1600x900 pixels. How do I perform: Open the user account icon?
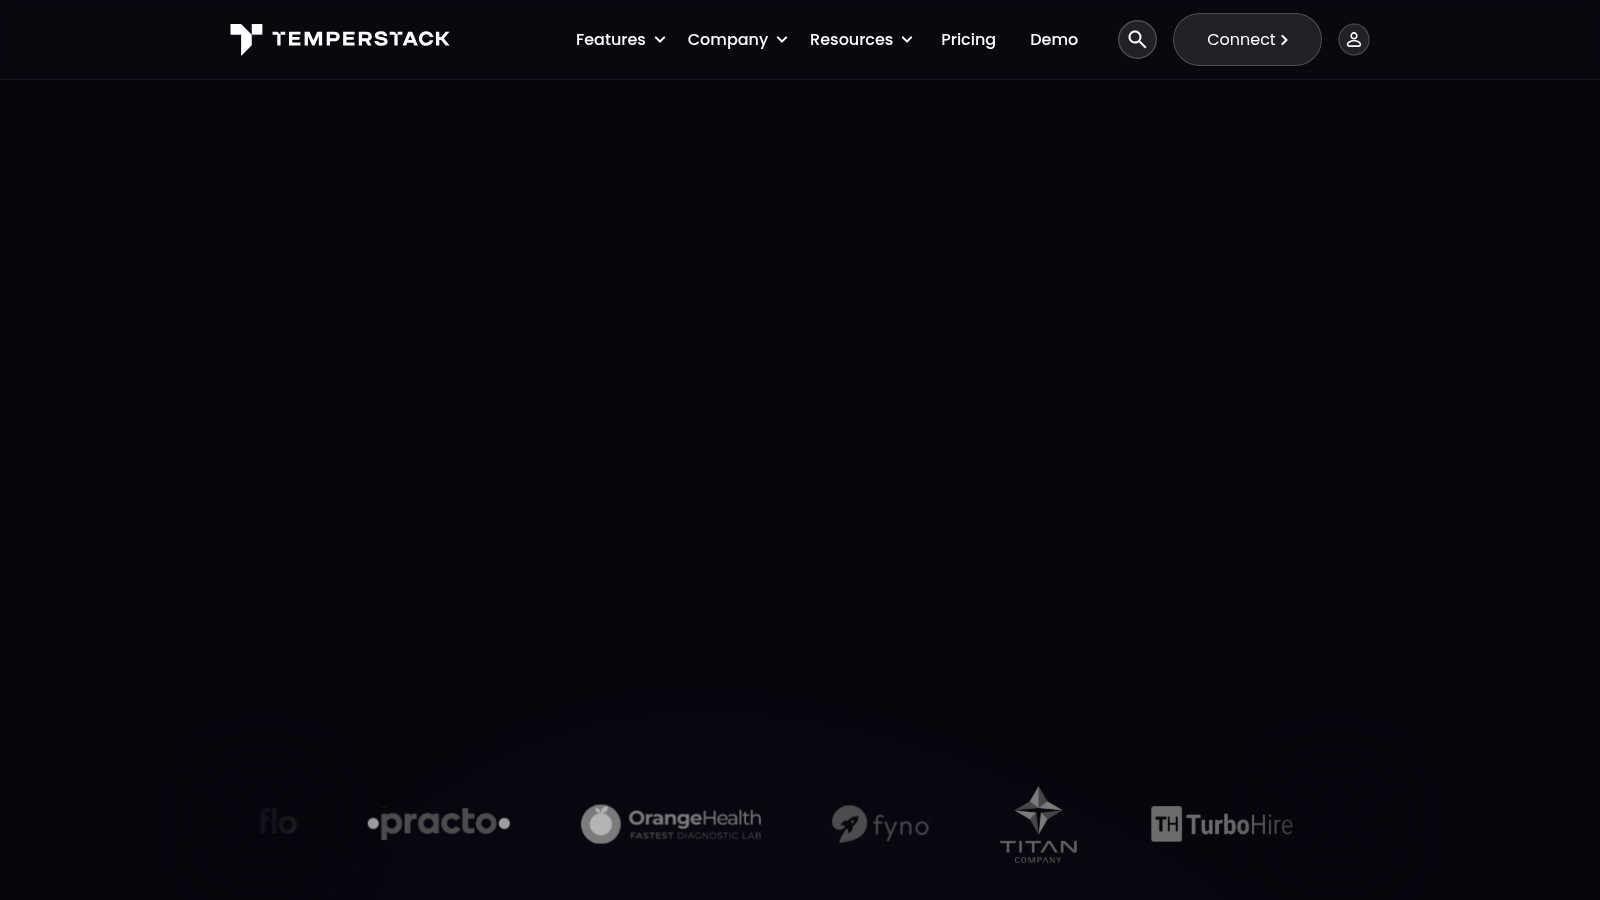(x=1354, y=39)
